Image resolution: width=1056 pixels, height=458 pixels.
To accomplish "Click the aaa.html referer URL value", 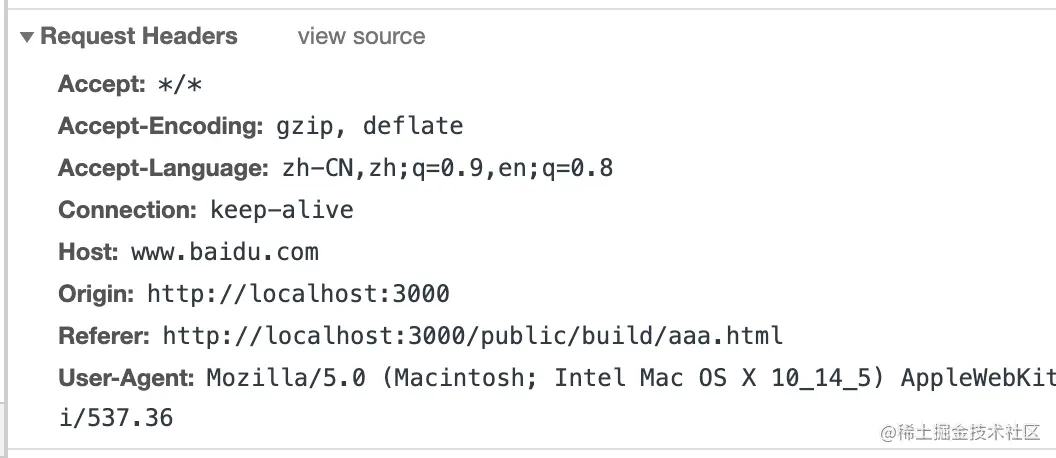I will [472, 337].
